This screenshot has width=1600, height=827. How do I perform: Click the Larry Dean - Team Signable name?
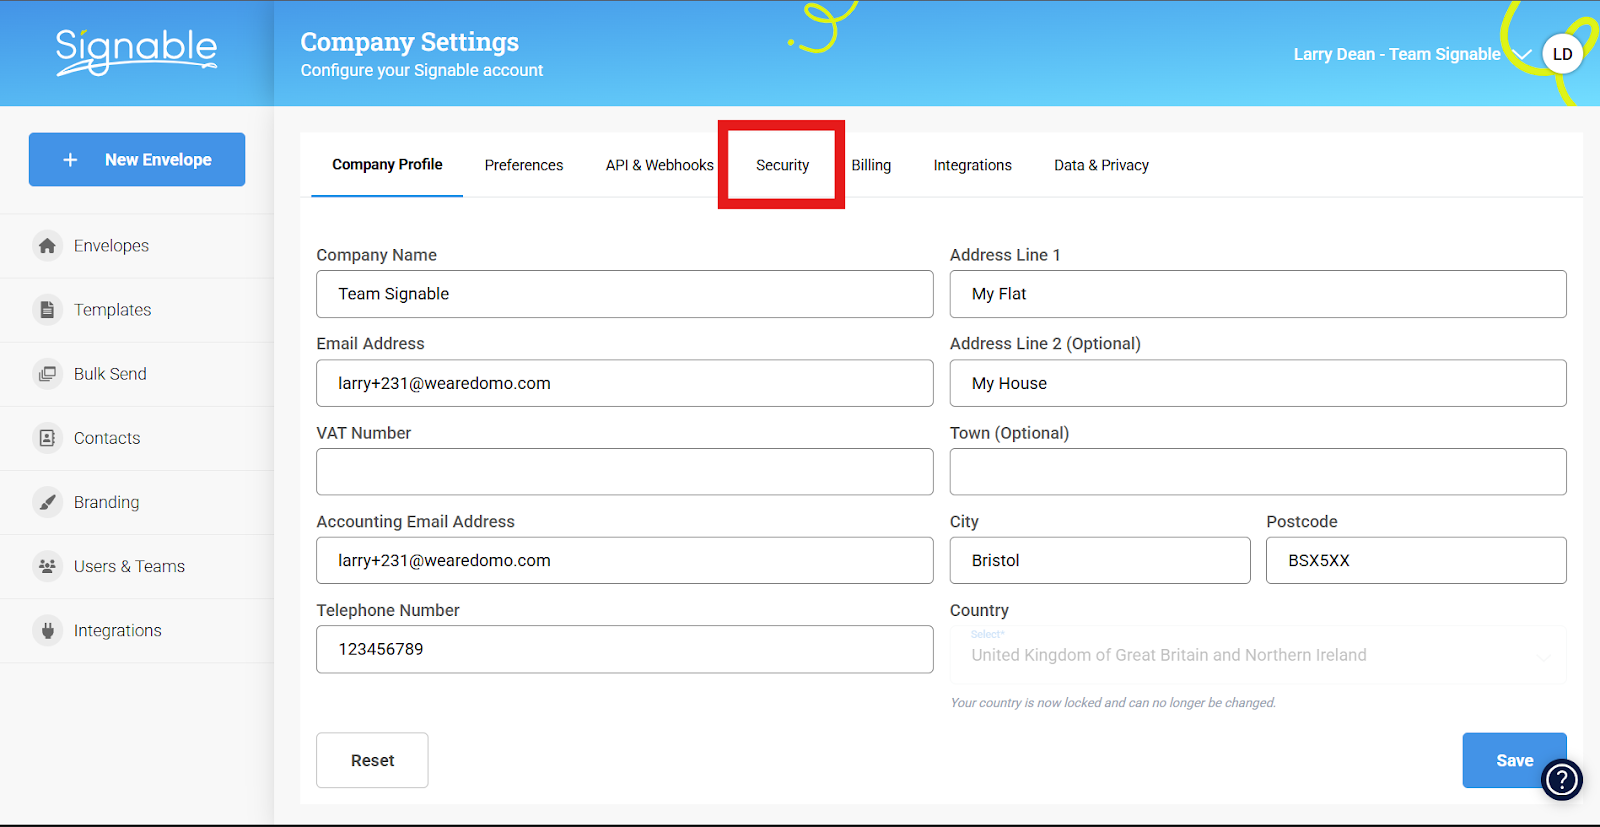pyautogui.click(x=1397, y=54)
